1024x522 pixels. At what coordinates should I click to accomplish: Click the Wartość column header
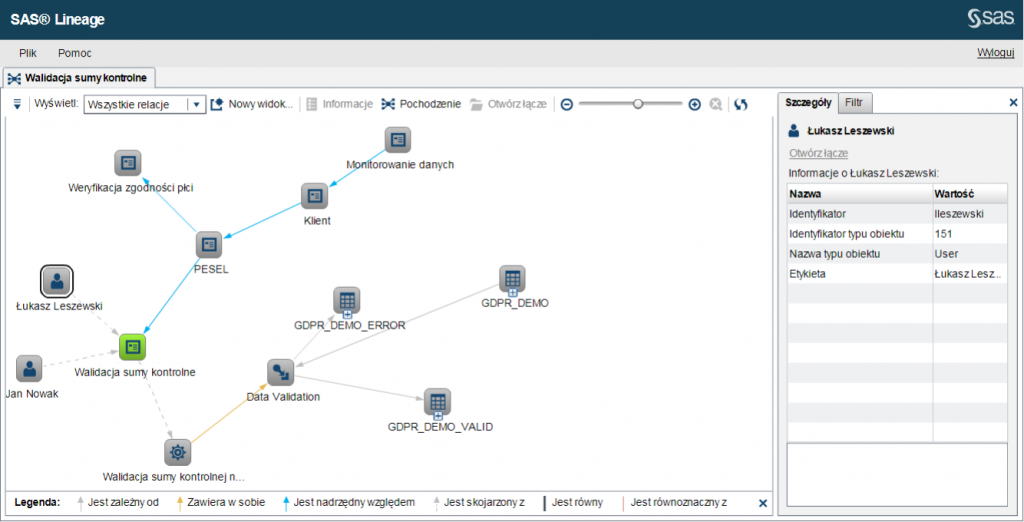point(970,194)
